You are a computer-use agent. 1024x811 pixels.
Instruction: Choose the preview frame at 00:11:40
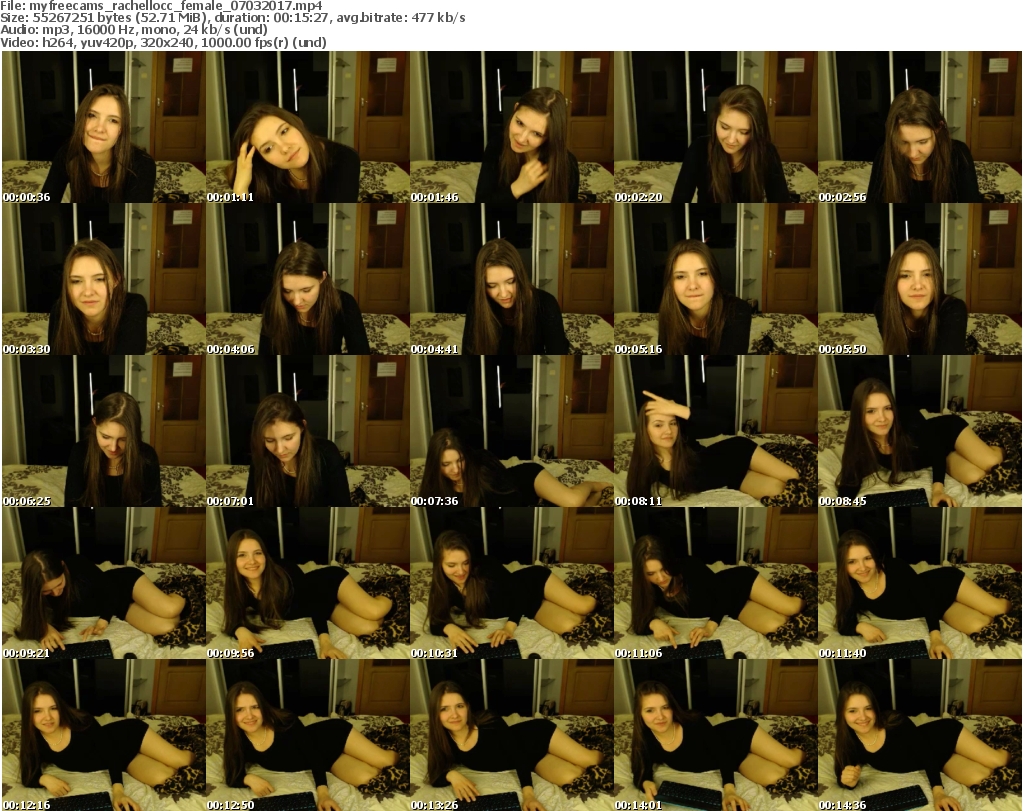(920, 583)
